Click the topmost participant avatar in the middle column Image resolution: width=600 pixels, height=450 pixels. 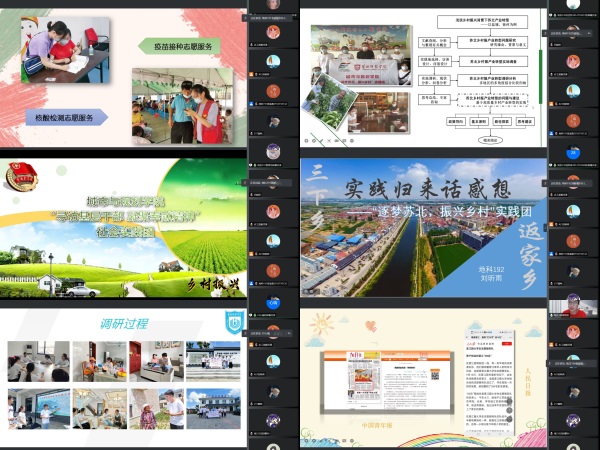(273, 5)
